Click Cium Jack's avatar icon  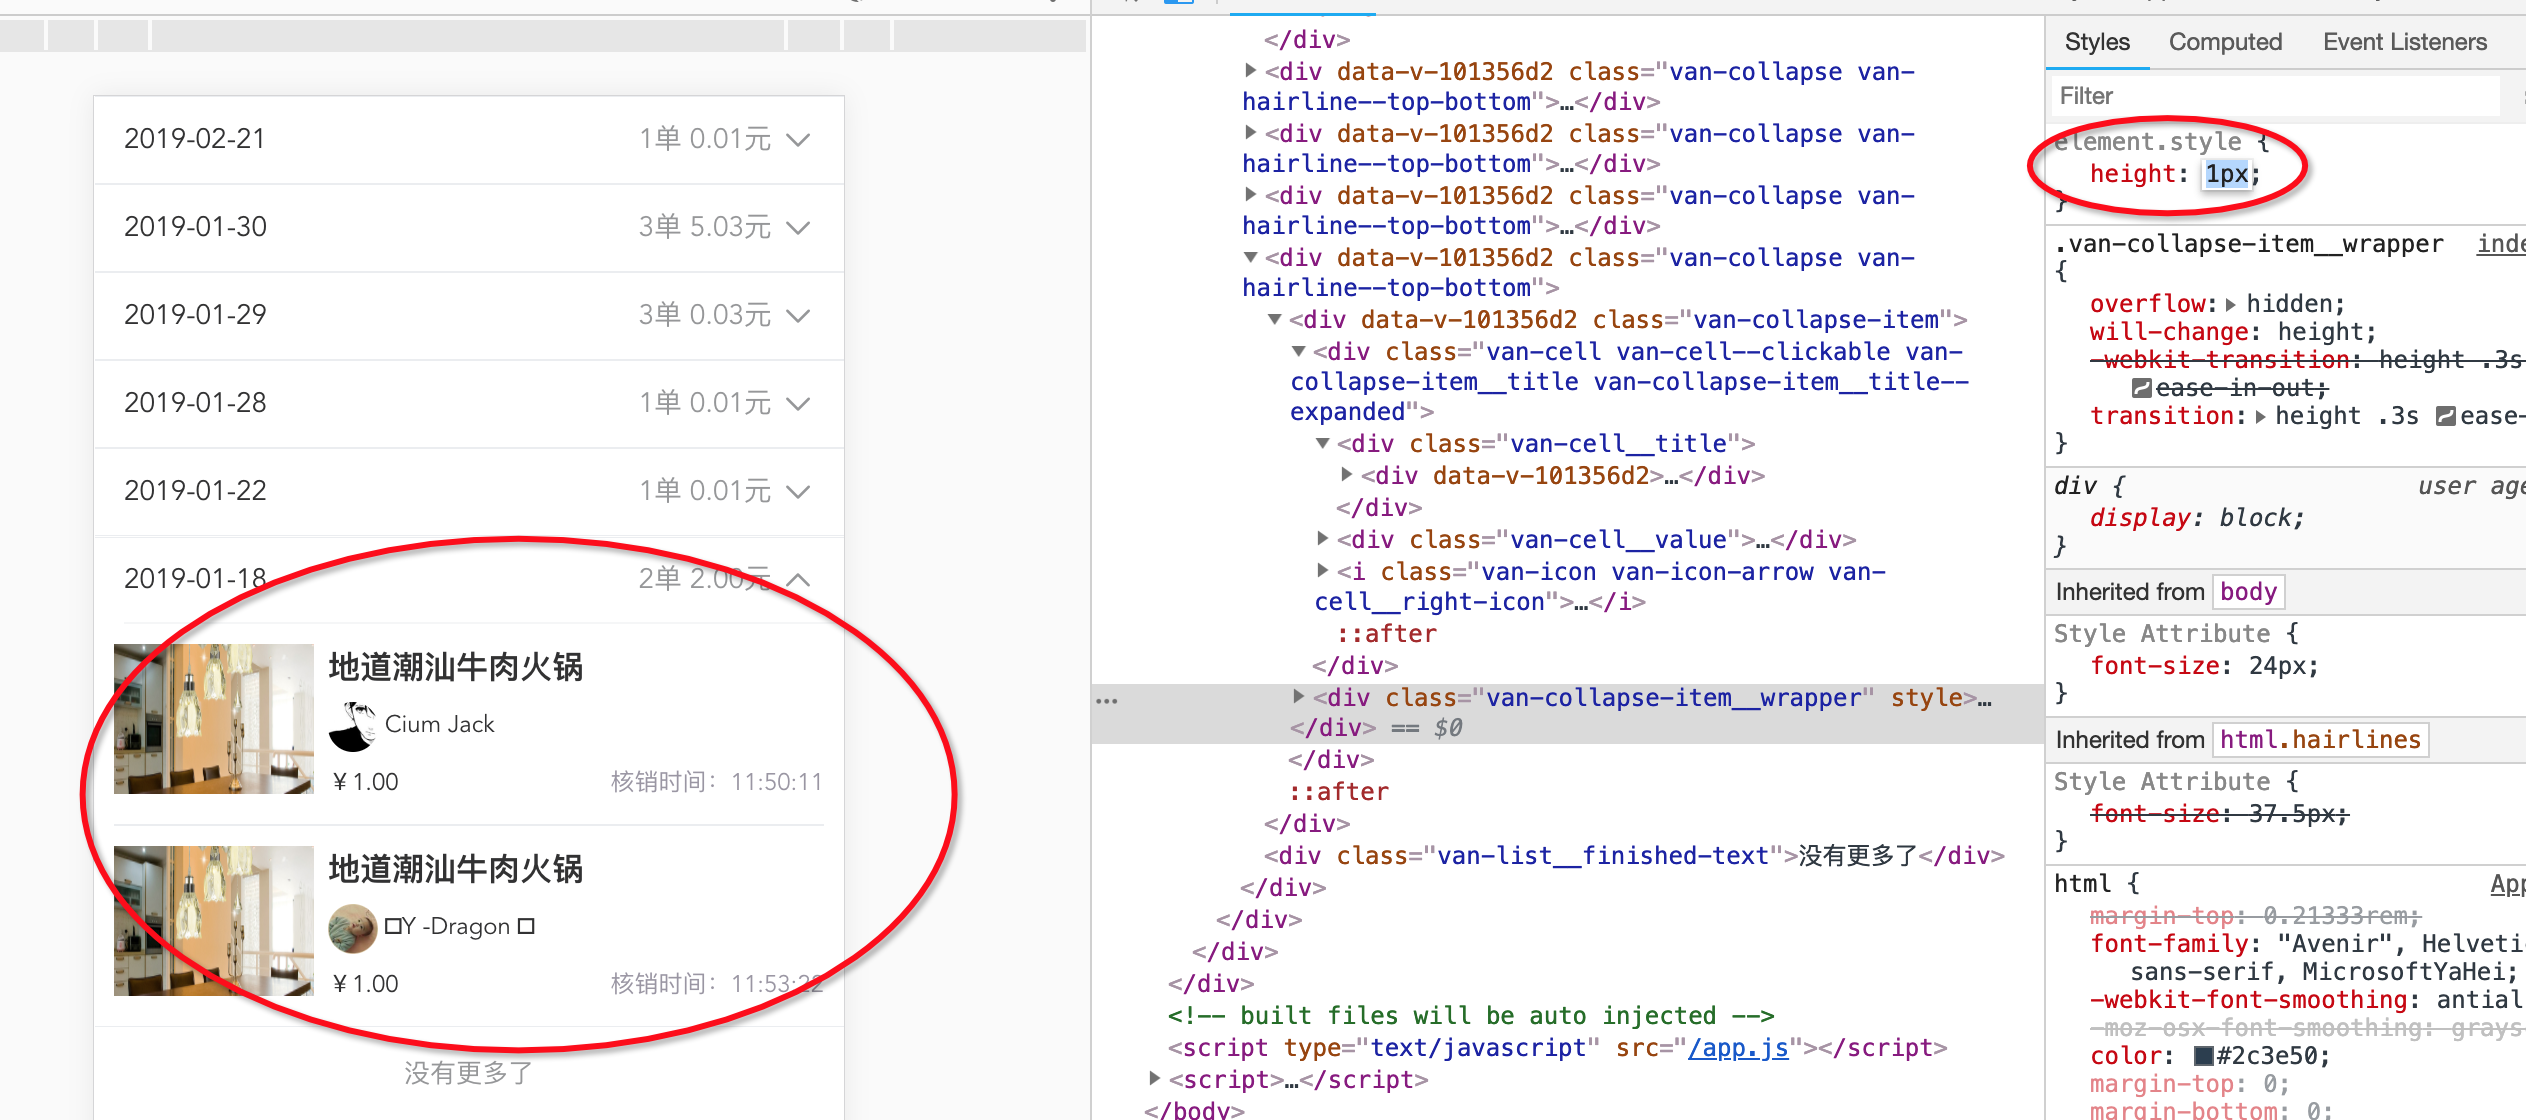click(x=352, y=725)
